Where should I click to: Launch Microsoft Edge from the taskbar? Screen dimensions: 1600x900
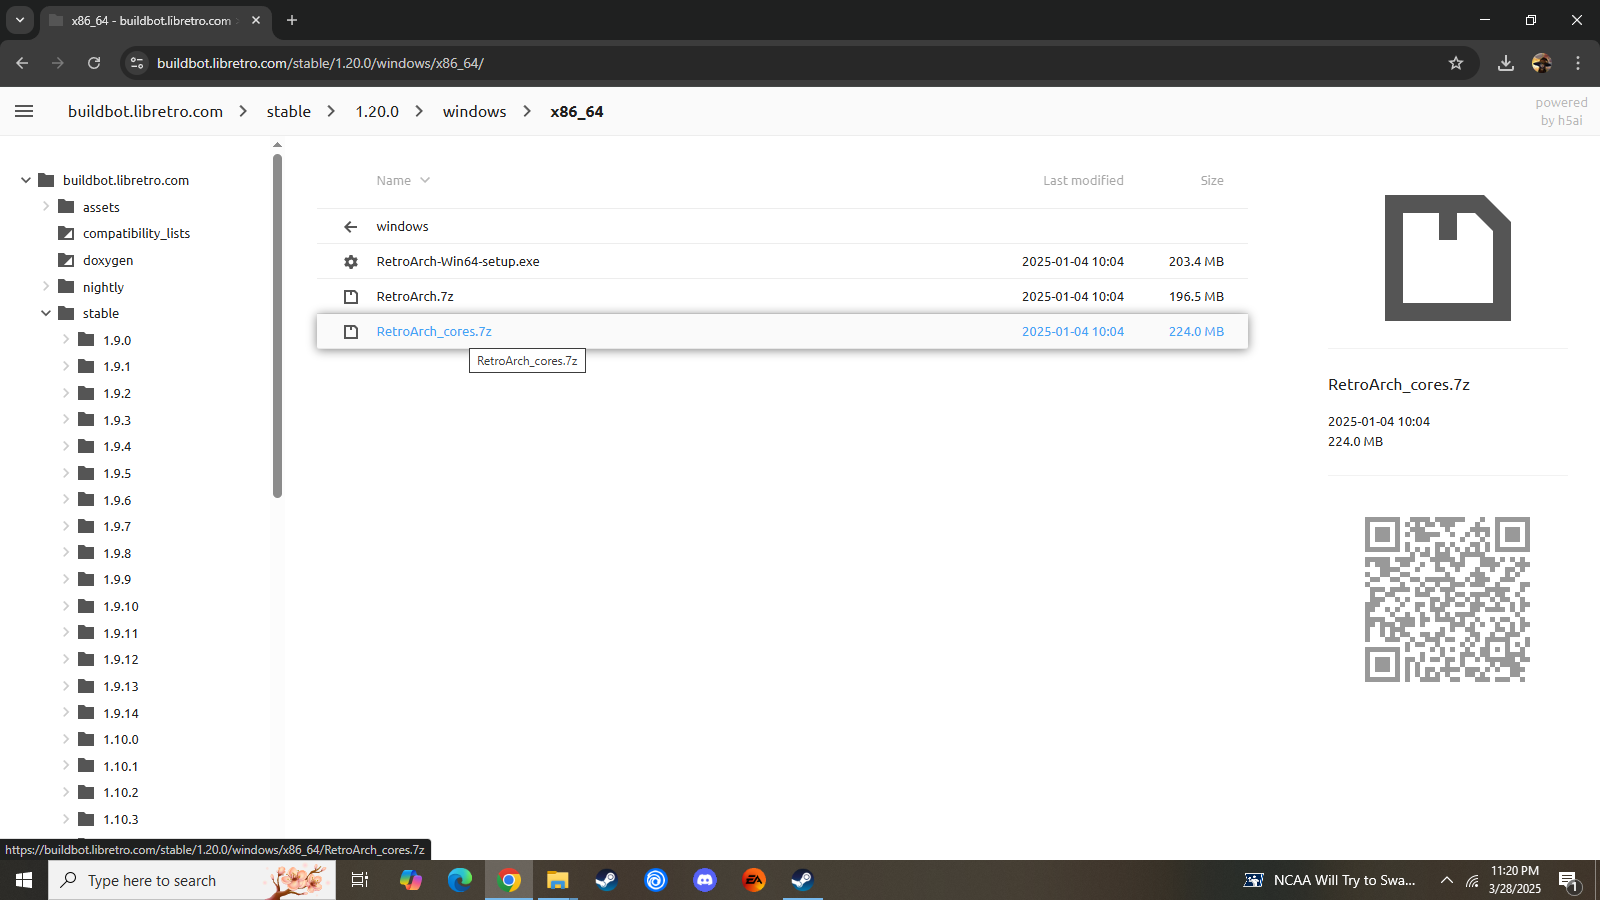pos(460,880)
